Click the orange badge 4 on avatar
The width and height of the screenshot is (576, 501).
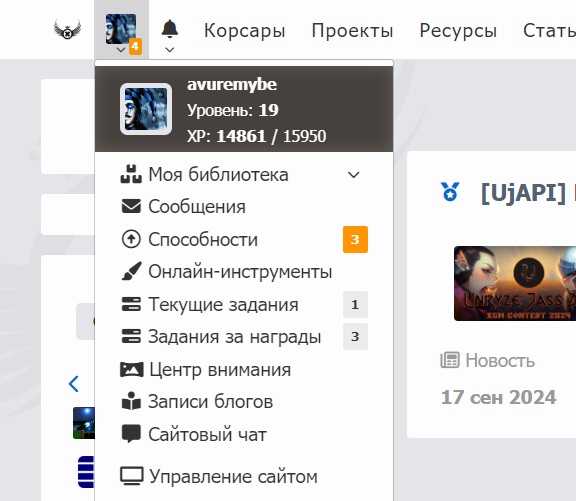tap(135, 46)
